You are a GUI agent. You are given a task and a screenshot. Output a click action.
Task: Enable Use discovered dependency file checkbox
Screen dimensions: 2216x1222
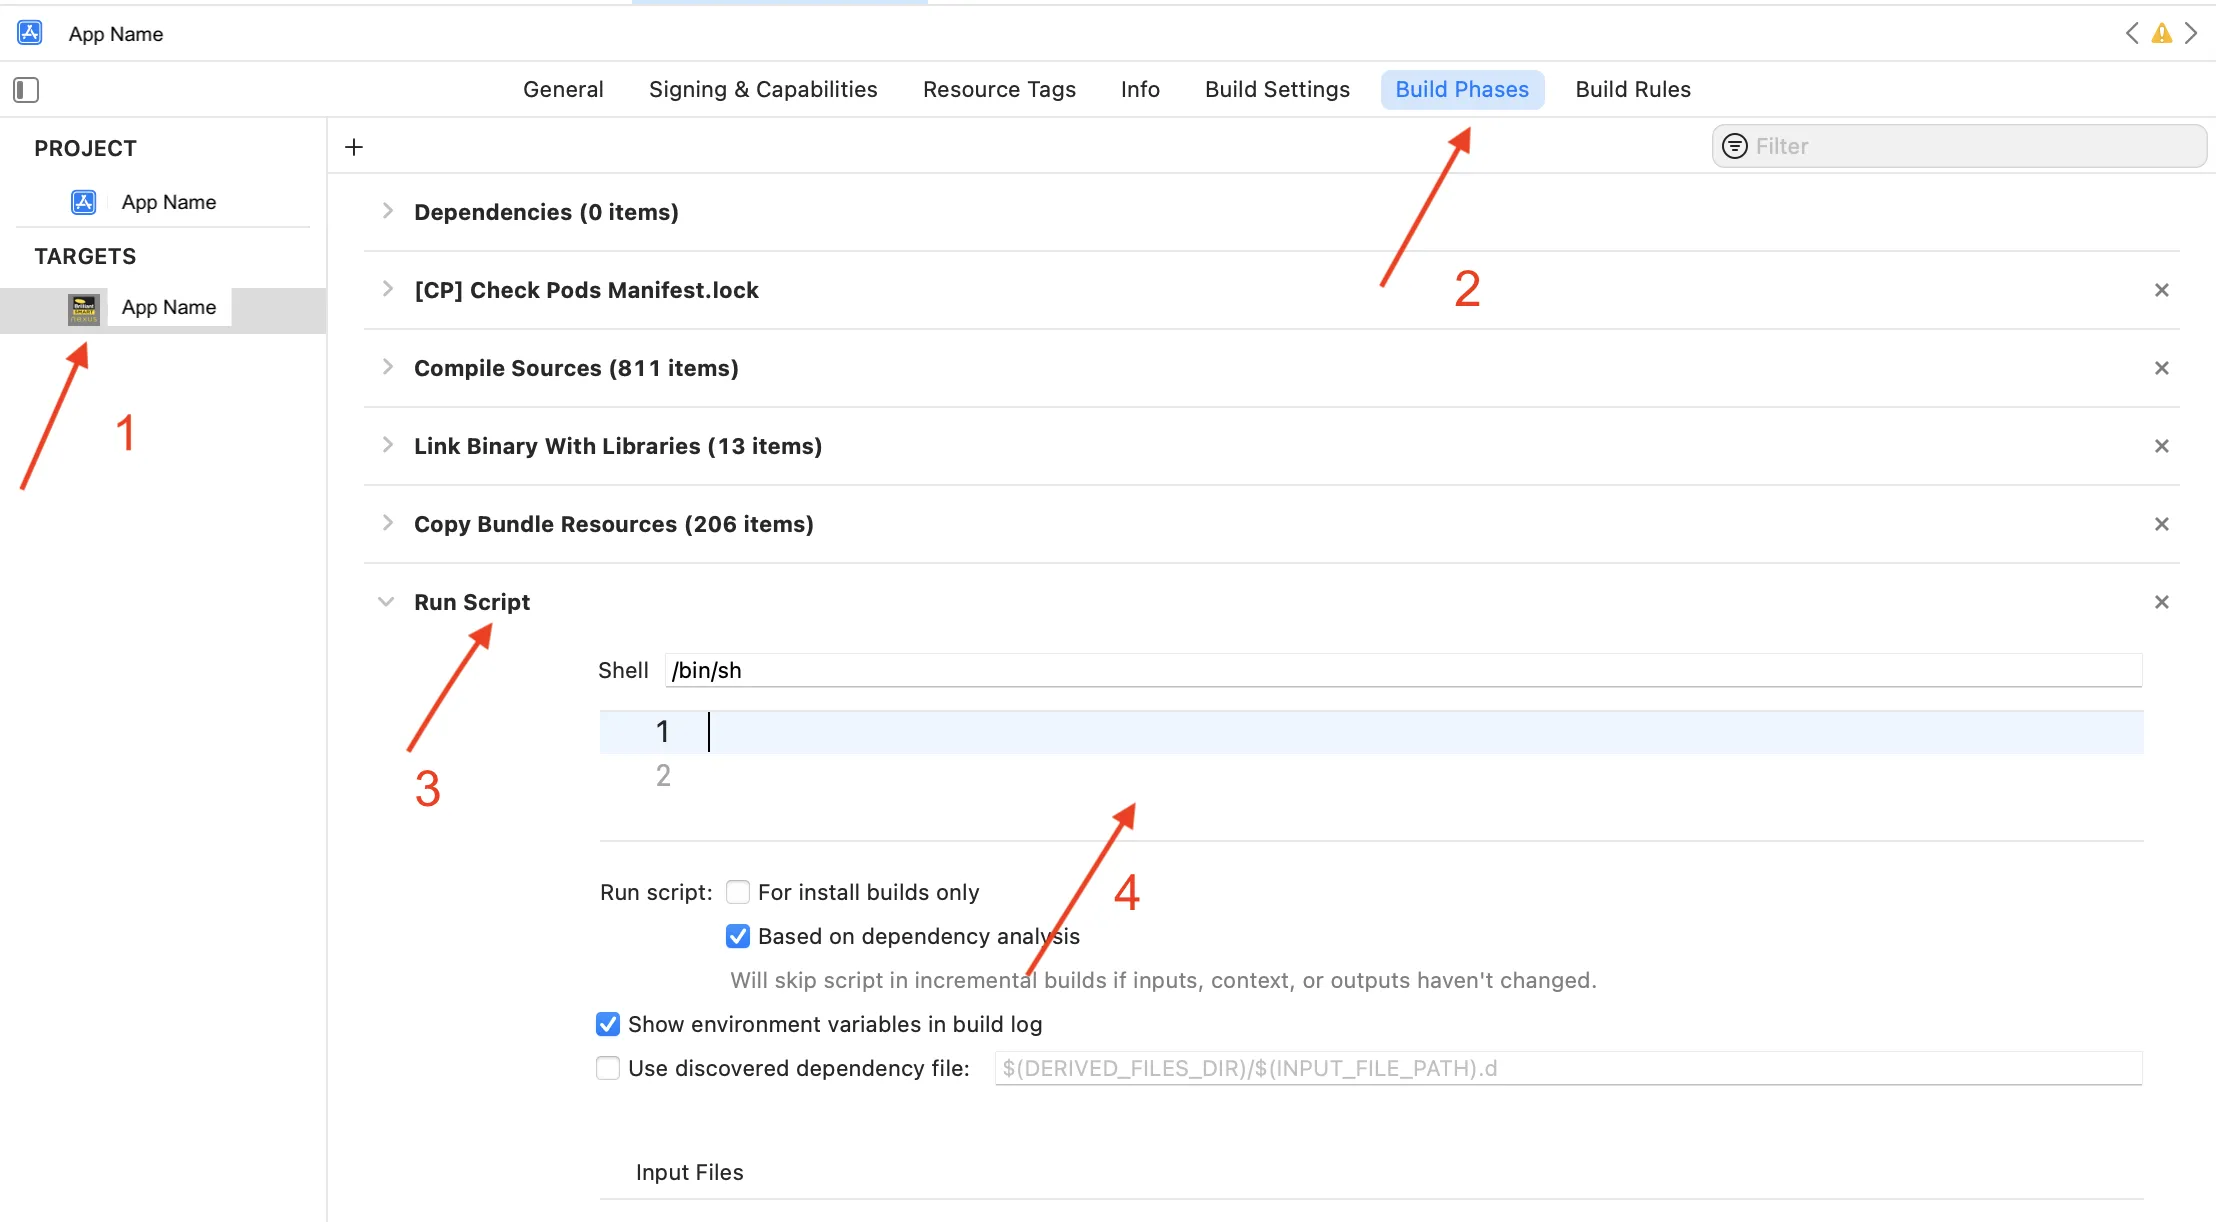click(x=608, y=1068)
